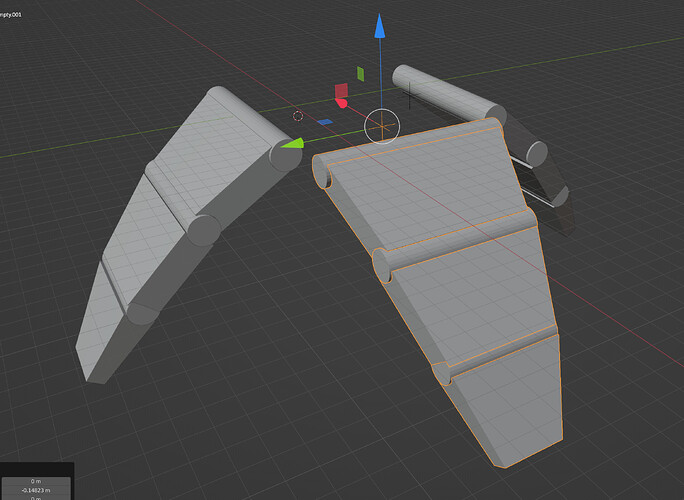Click the green Y-axis arrow cone of the gizmo
The height and width of the screenshot is (500, 684).
coord(292,144)
